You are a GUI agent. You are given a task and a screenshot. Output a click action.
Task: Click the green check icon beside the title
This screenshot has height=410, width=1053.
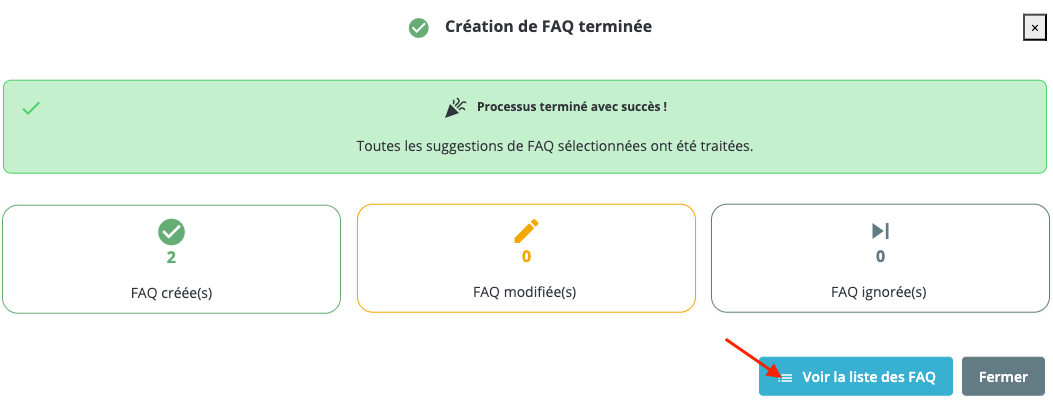pyautogui.click(x=419, y=28)
